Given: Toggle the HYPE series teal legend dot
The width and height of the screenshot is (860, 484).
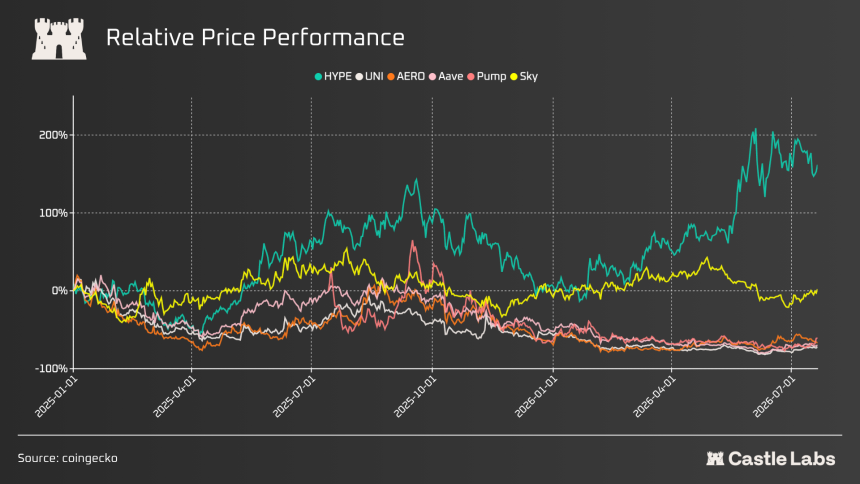Looking at the screenshot, I should tap(318, 77).
